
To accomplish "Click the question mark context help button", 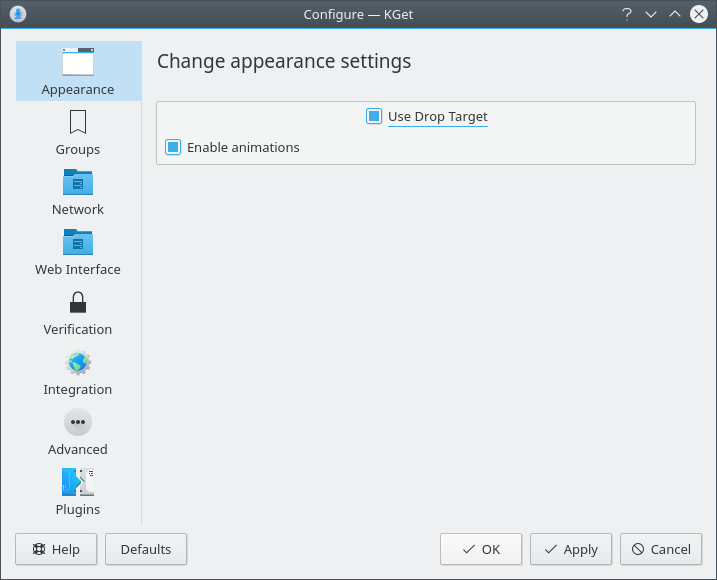I will pyautogui.click(x=626, y=14).
